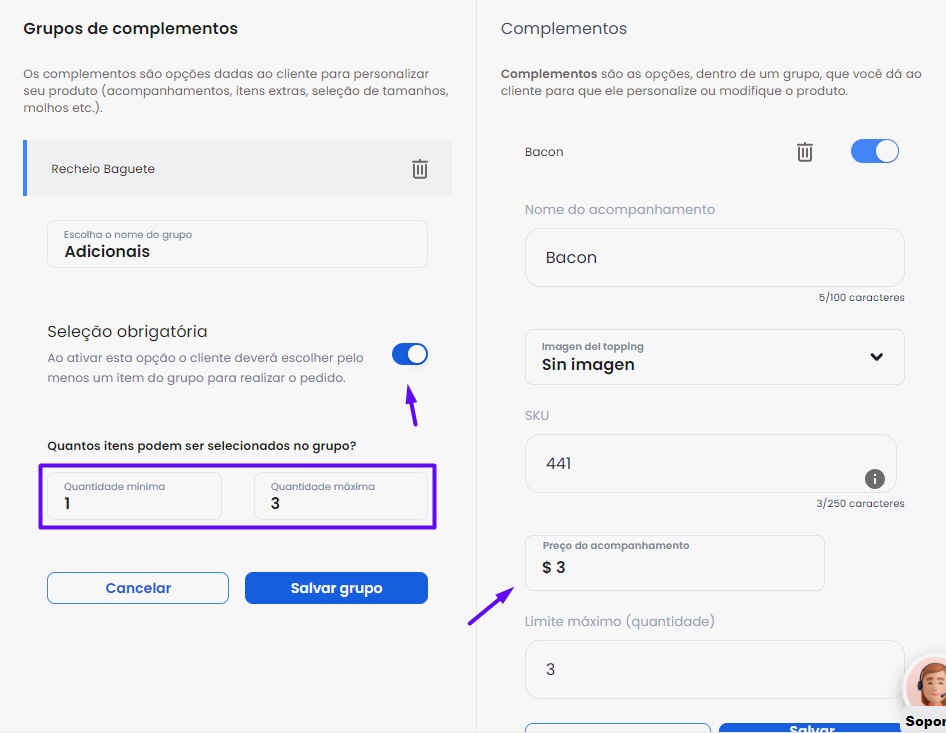The height and width of the screenshot is (733, 946).
Task: Focus the Nome do acompanhamento field
Action: point(714,258)
